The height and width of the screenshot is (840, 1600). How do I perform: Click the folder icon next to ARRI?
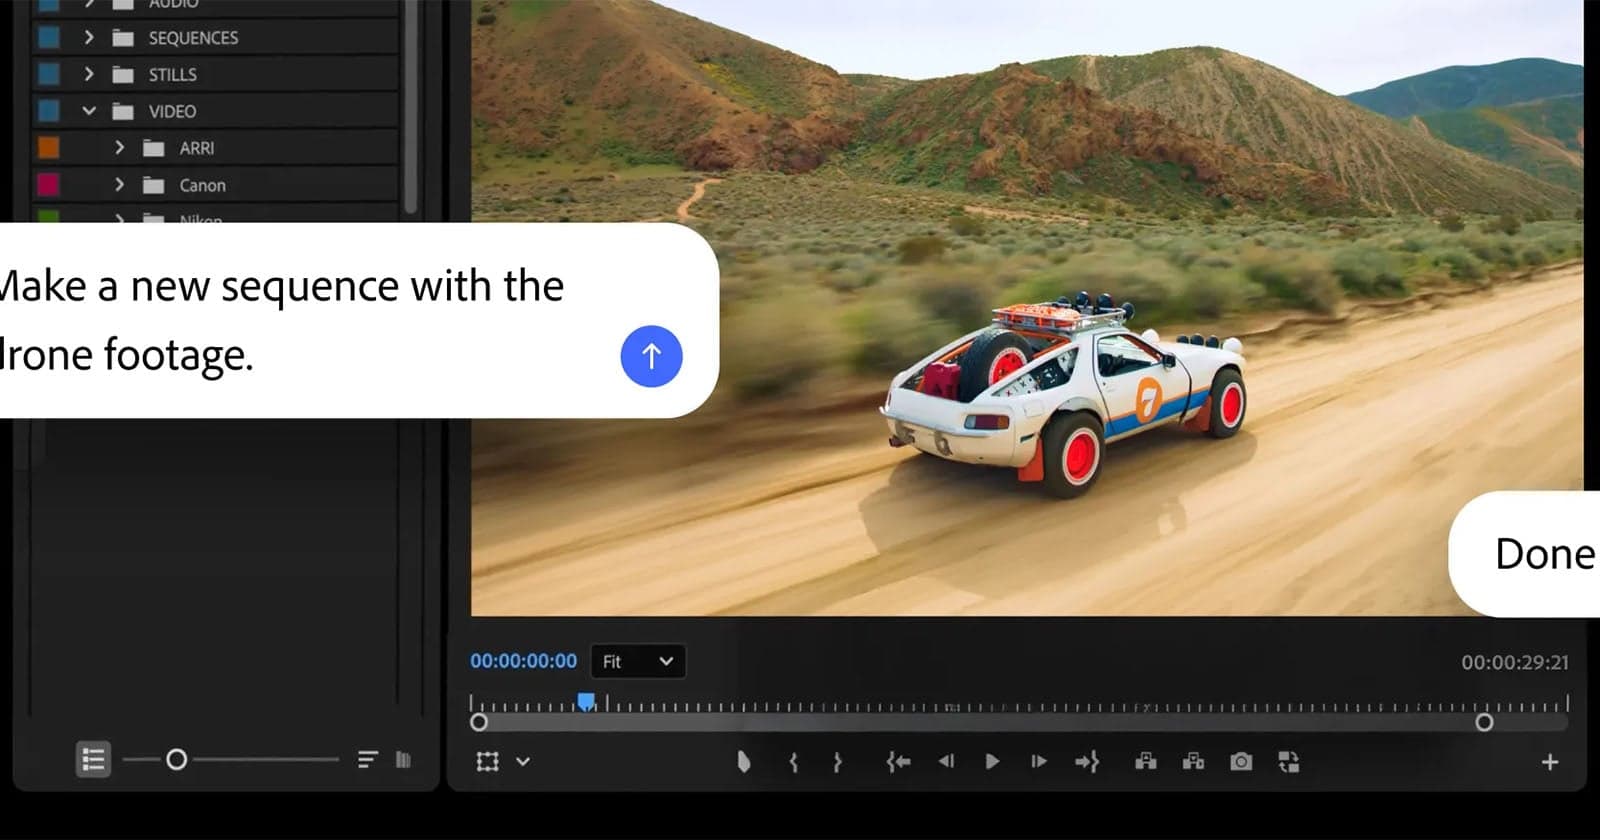(x=154, y=149)
